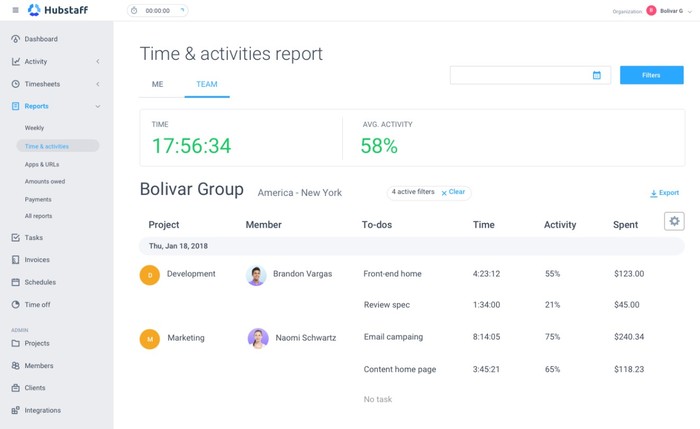The height and width of the screenshot is (429, 700).
Task: Click the date range input field
Action: (530, 75)
